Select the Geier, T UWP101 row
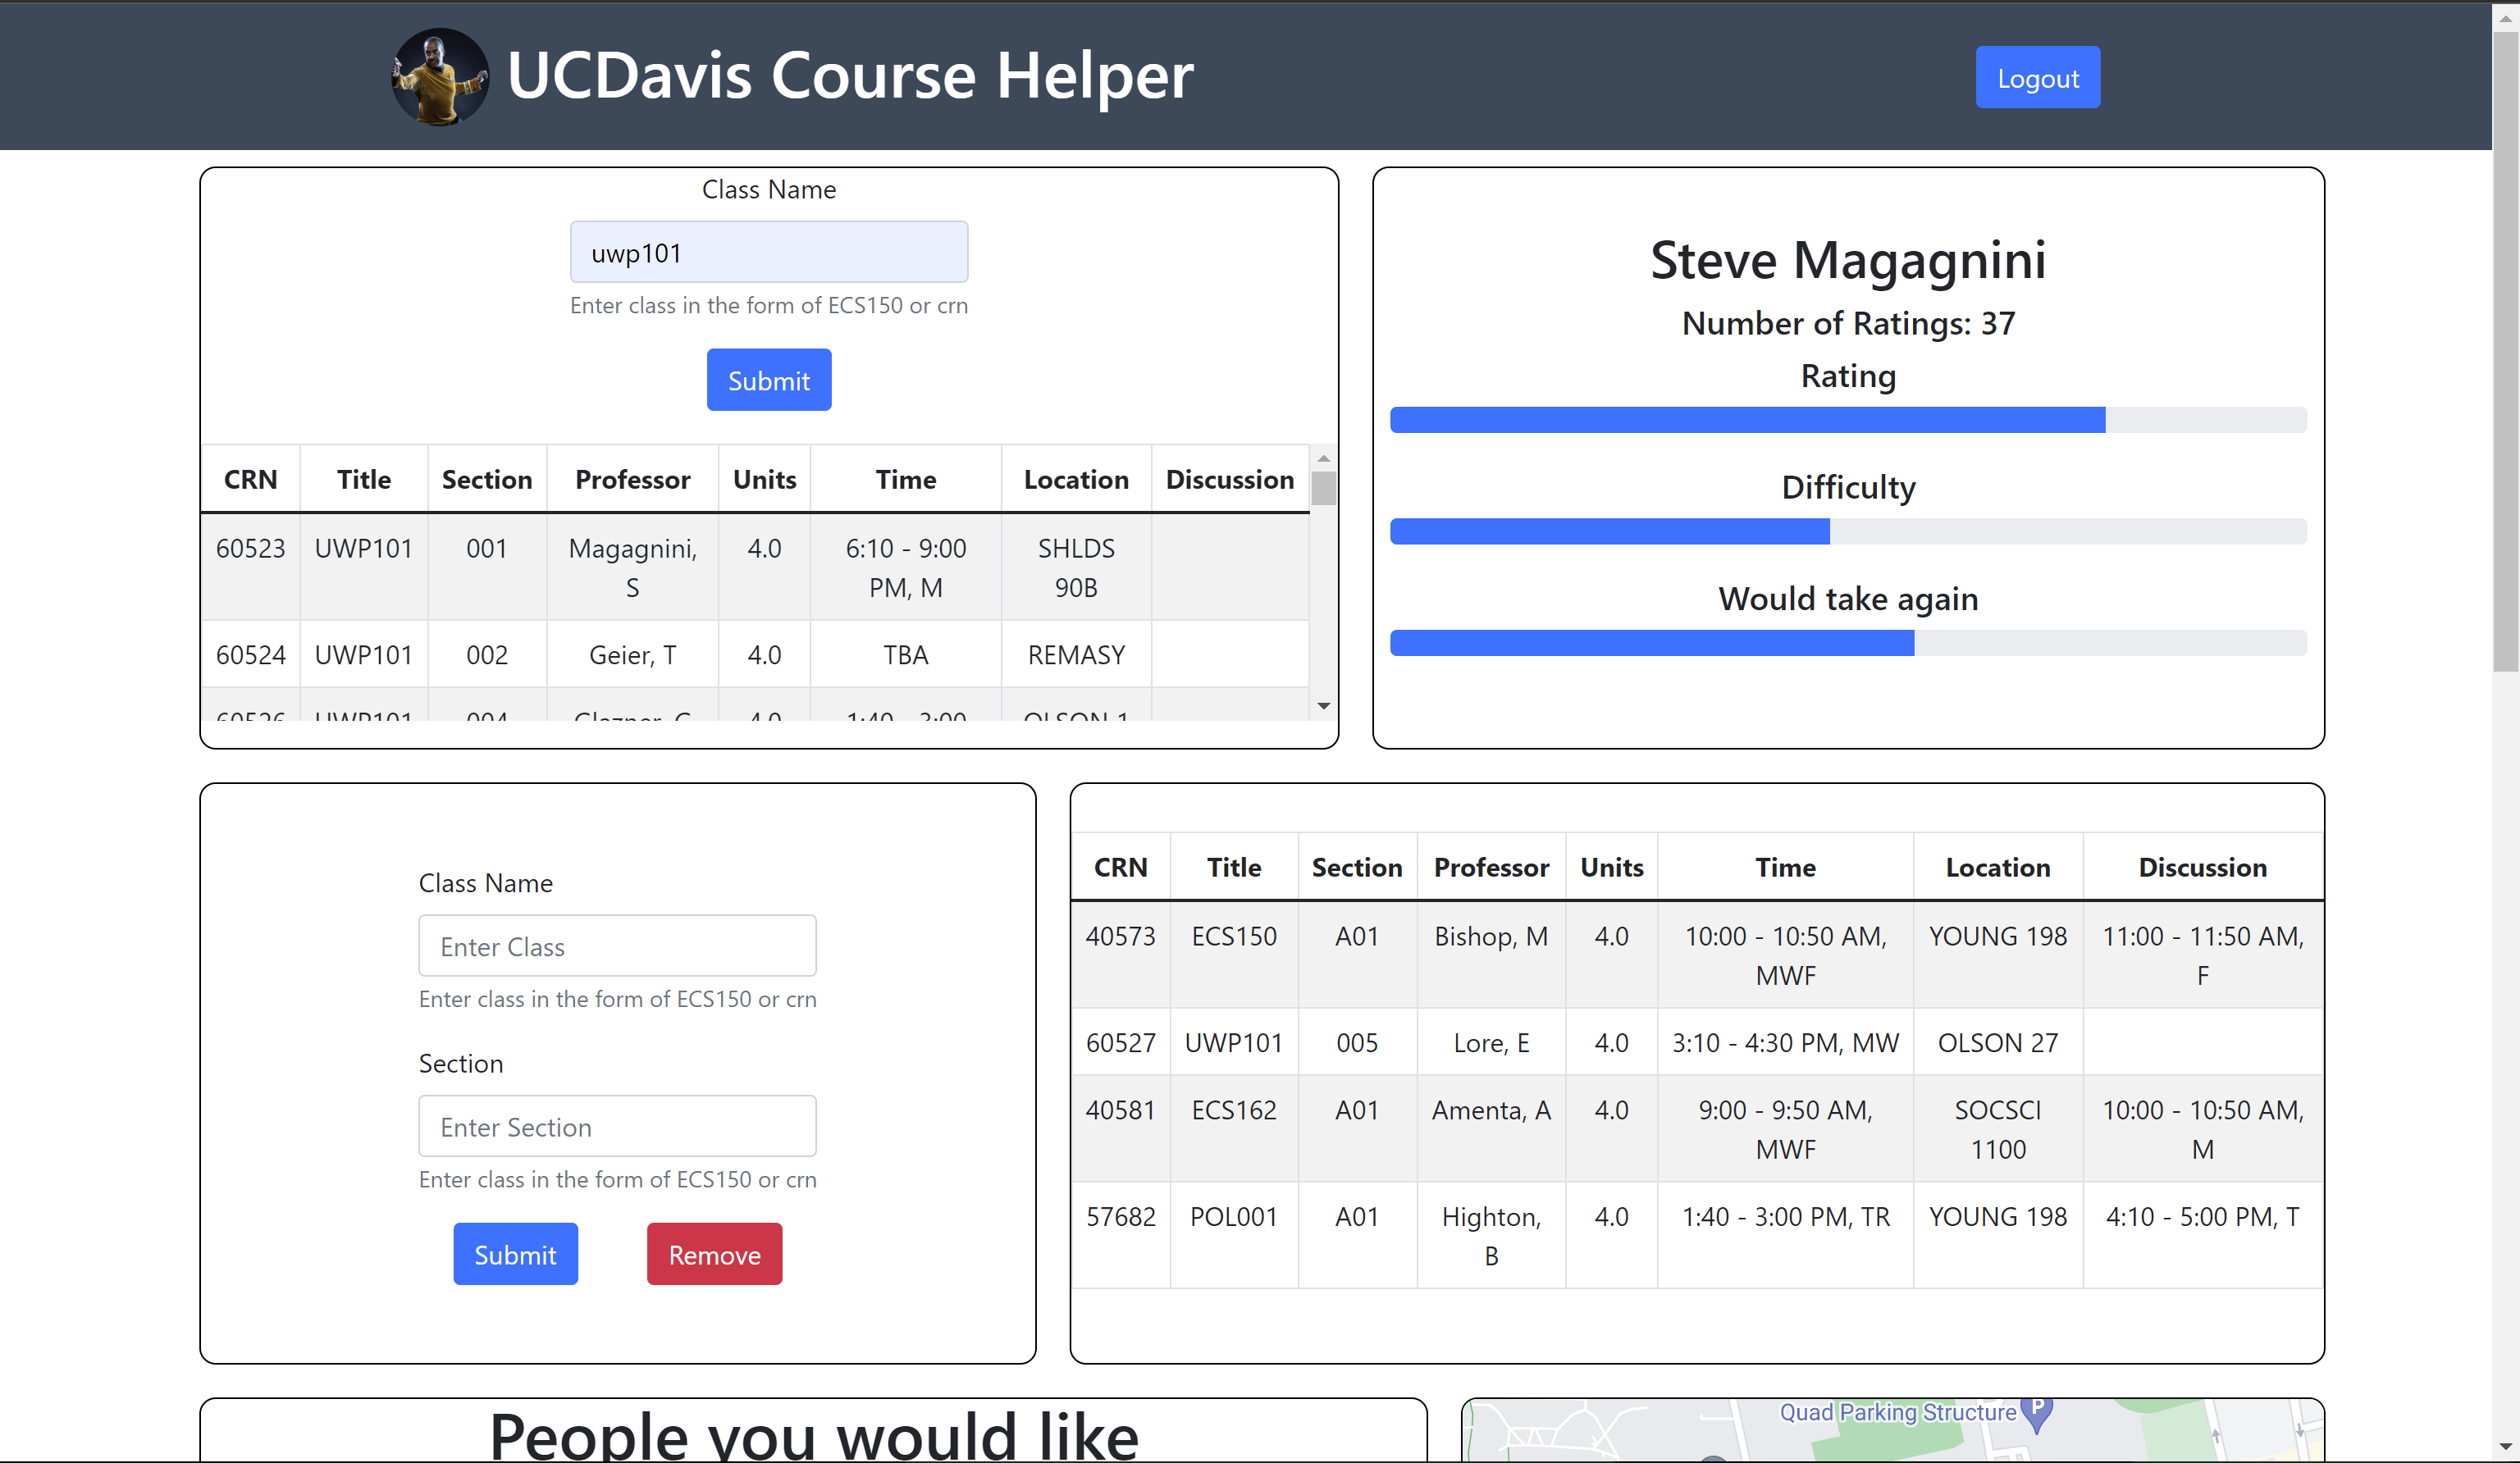 click(x=754, y=655)
